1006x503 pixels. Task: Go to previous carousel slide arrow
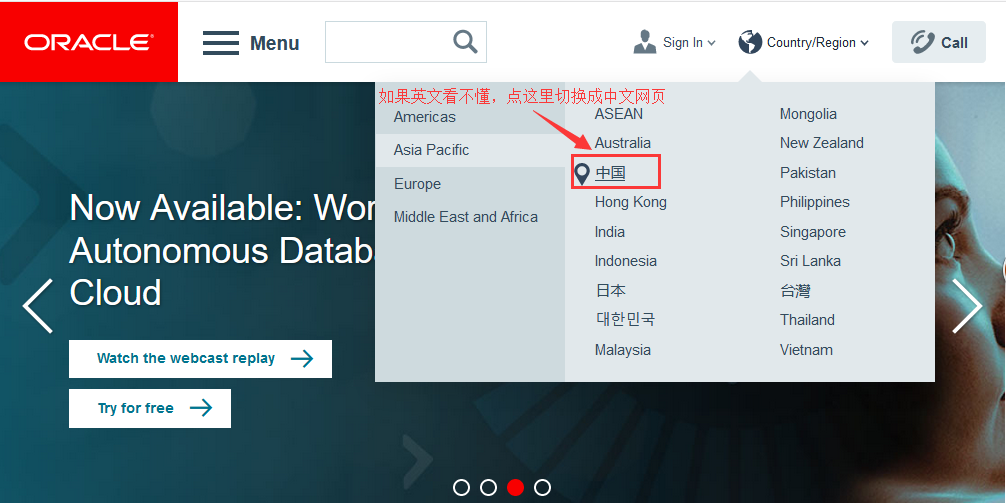pyautogui.click(x=37, y=306)
